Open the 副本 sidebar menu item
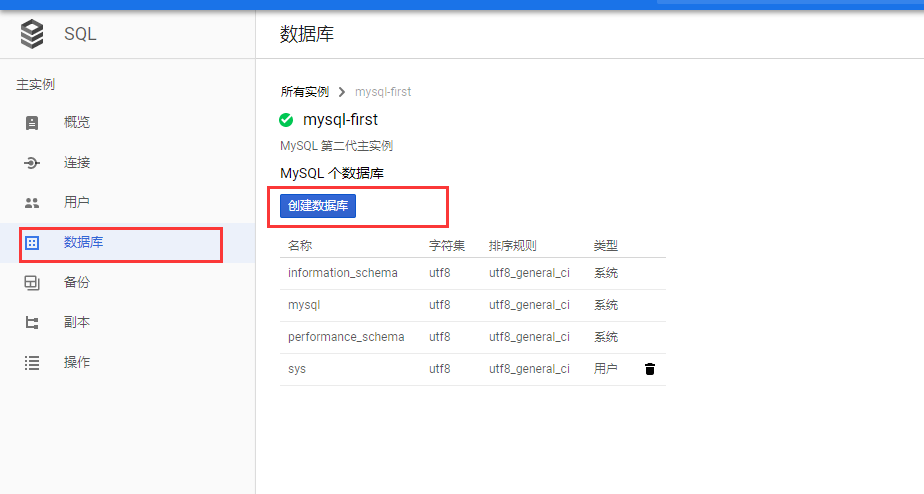 pyautogui.click(x=127, y=322)
